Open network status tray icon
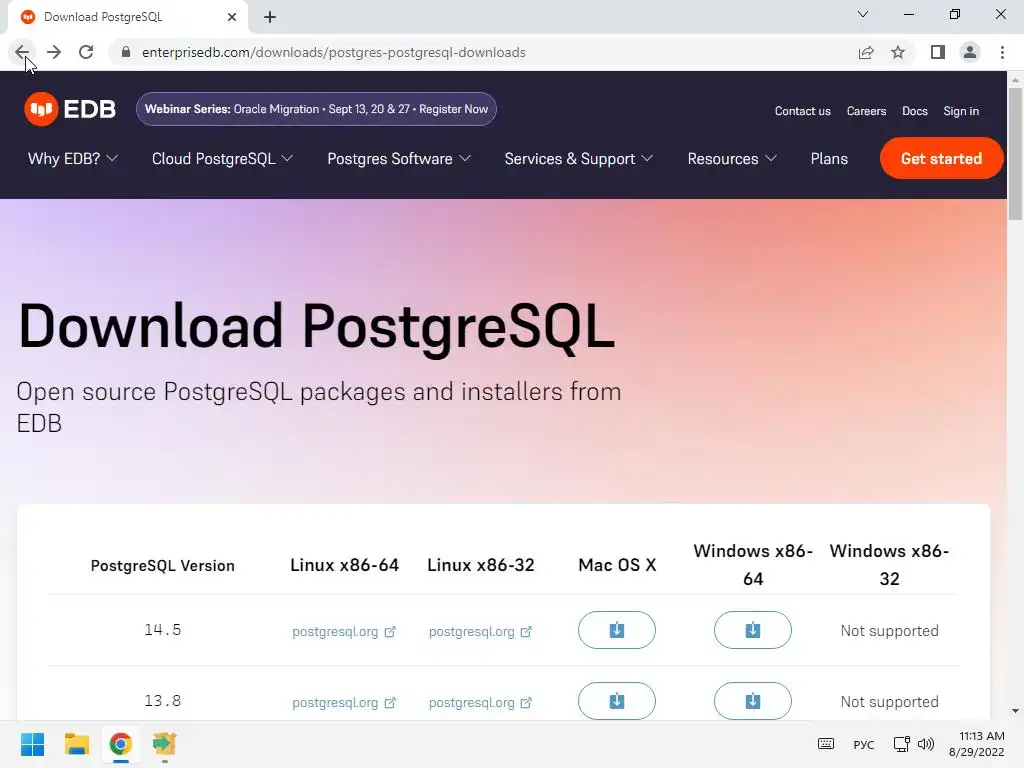Screen dimensions: 1024x768 [901, 744]
